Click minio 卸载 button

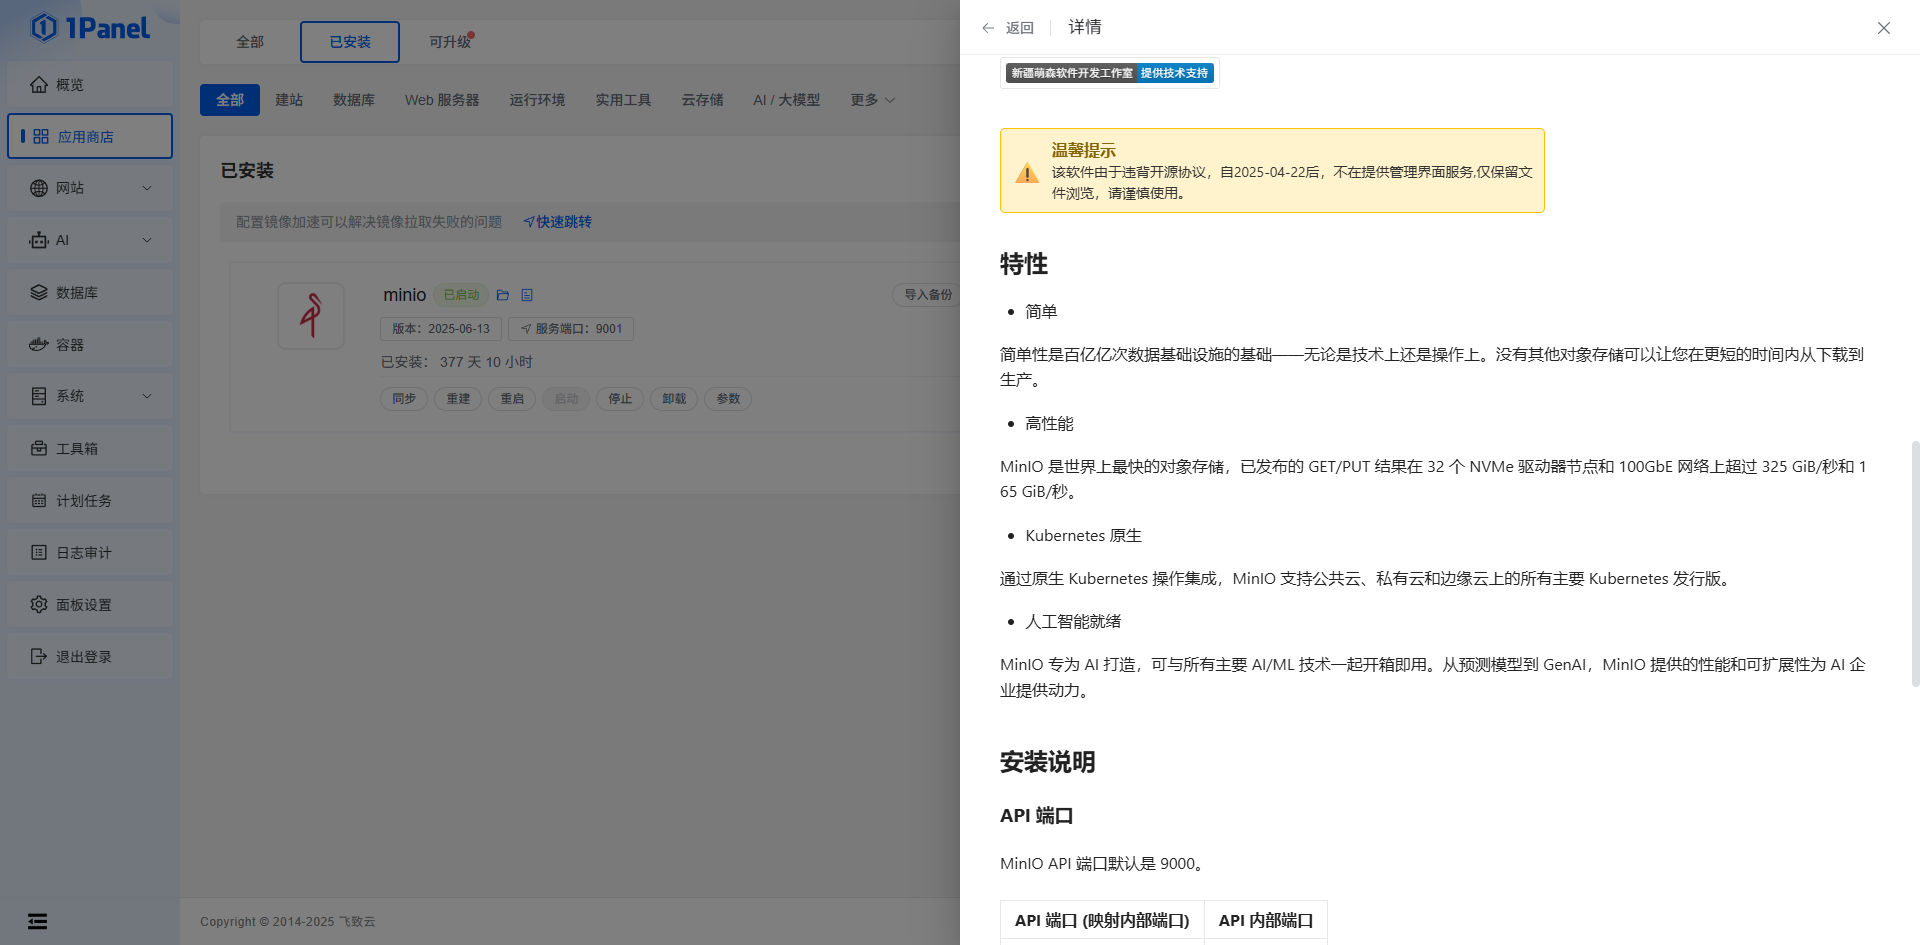(x=674, y=399)
